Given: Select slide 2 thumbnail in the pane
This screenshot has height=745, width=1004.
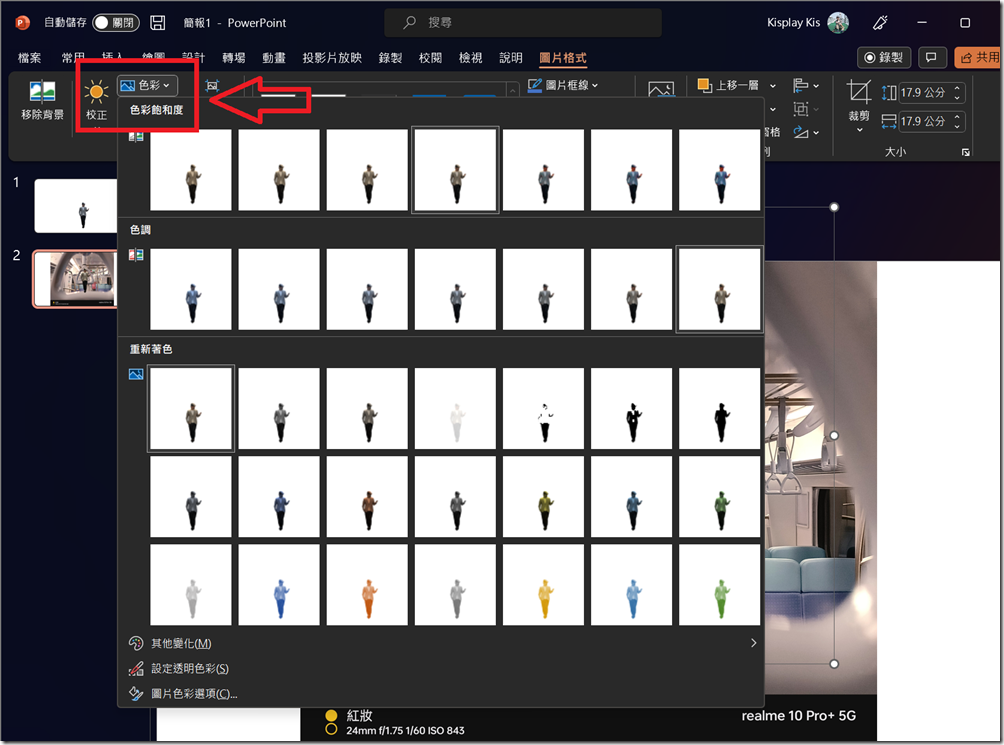Looking at the screenshot, I should [75, 279].
